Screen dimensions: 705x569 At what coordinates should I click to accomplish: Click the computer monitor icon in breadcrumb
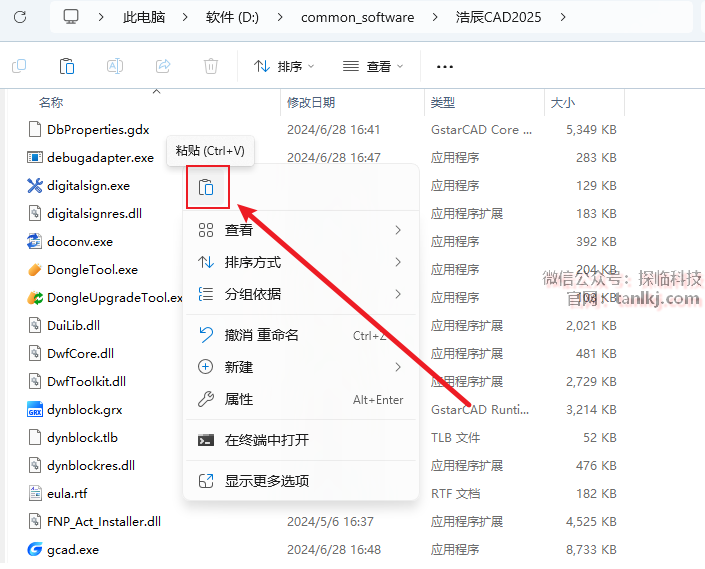[71, 17]
